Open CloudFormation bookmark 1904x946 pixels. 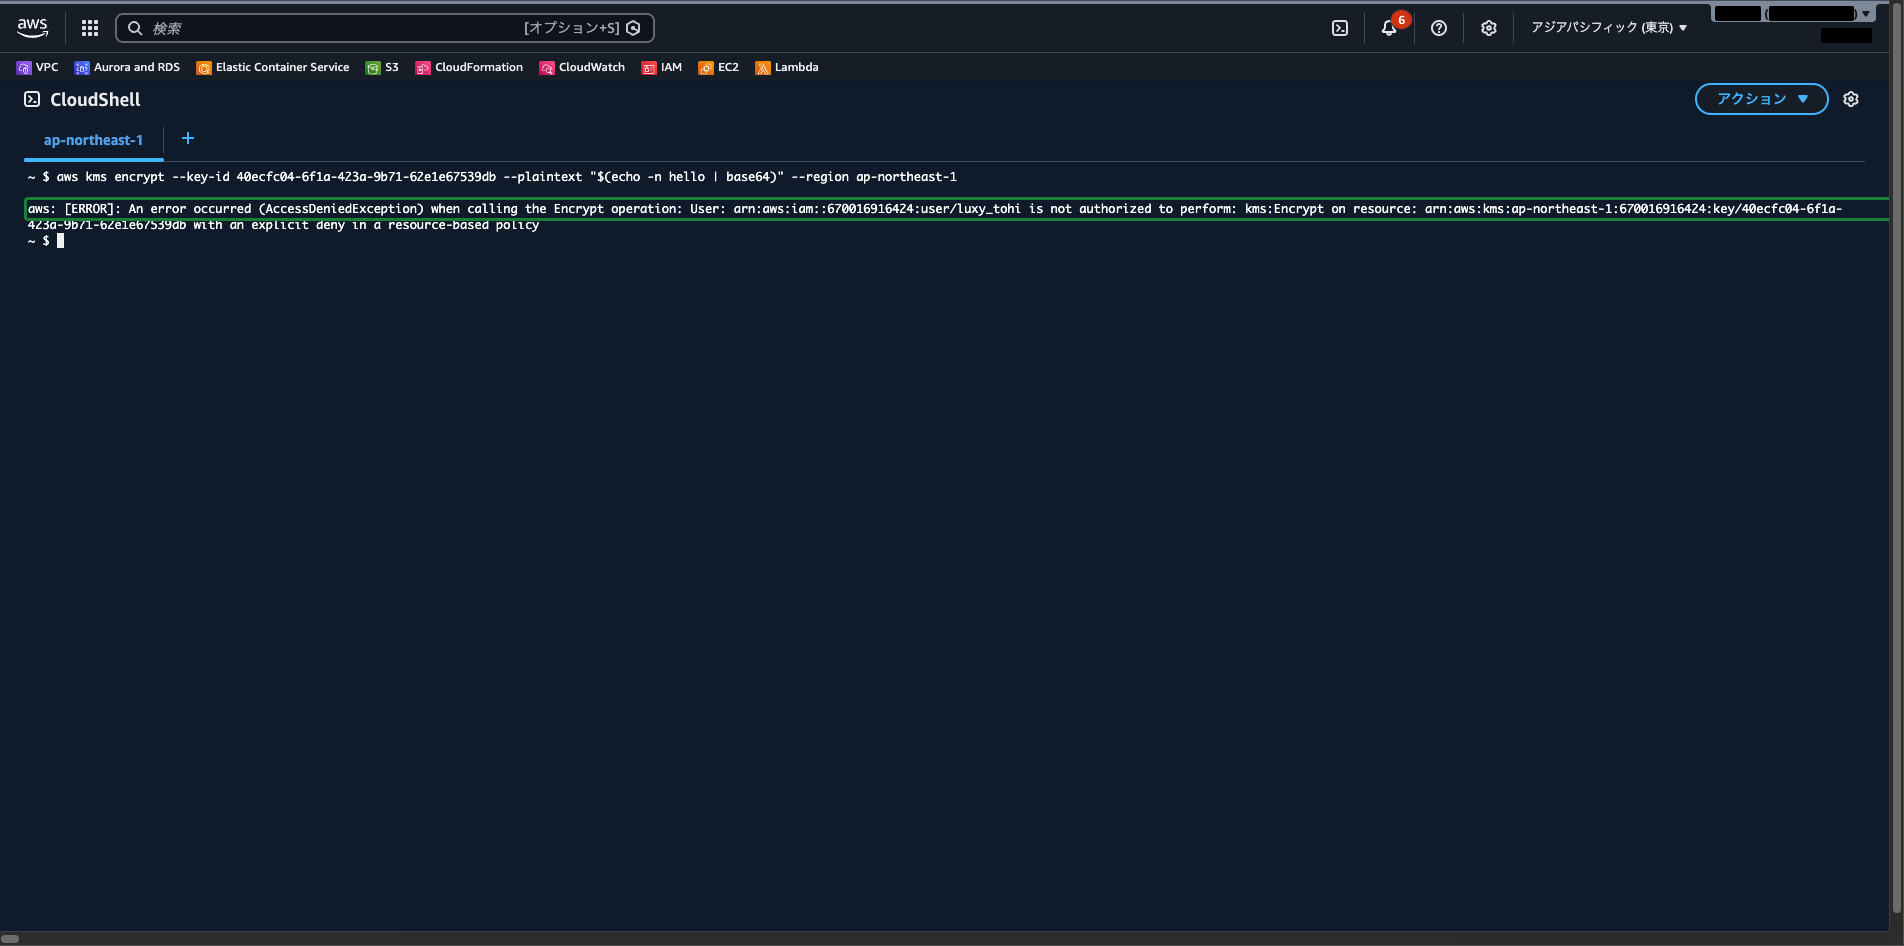469,67
